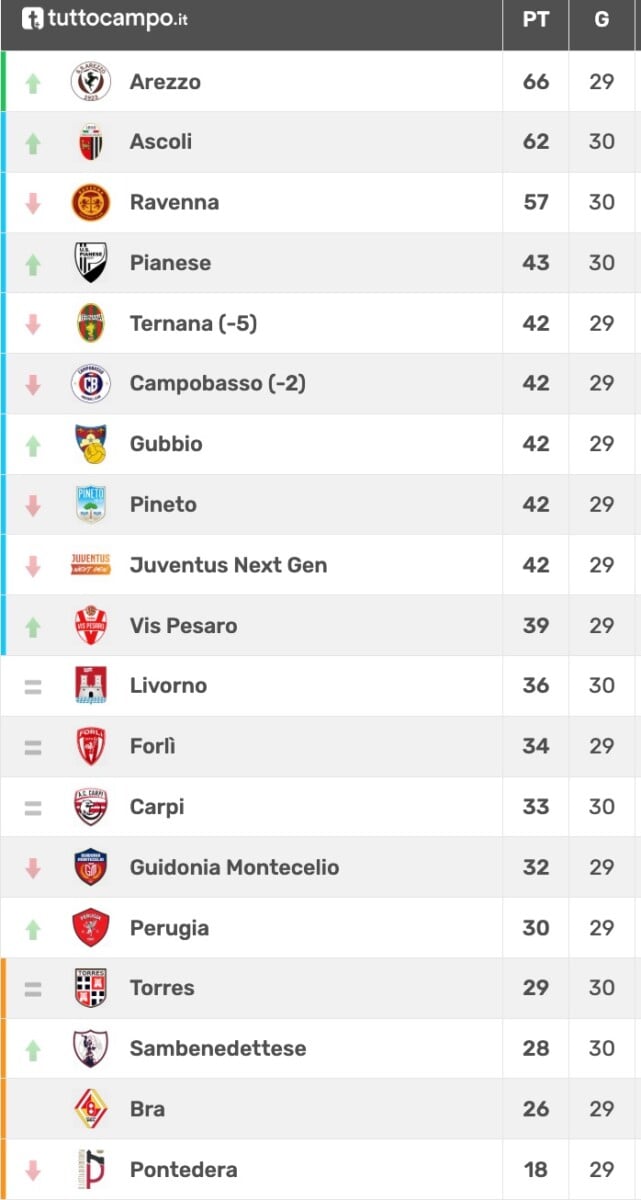
Task: Select the Juventus Next Gen logo
Action: pyautogui.click(x=91, y=565)
